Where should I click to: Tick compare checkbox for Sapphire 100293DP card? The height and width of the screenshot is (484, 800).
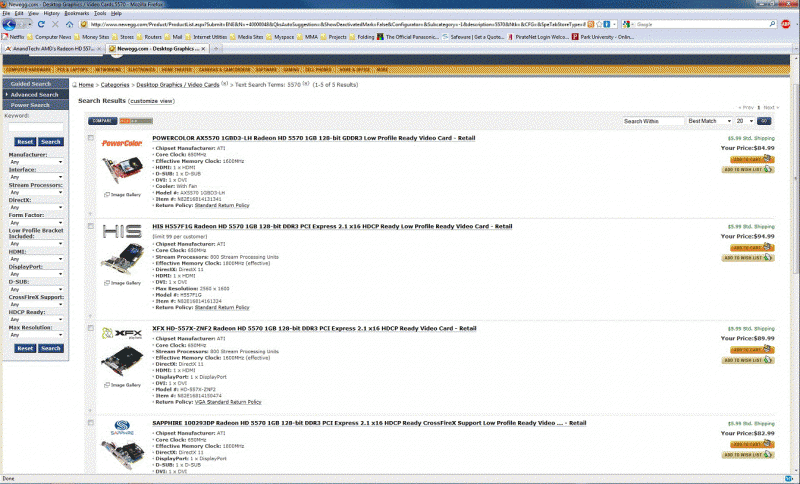tap(91, 423)
